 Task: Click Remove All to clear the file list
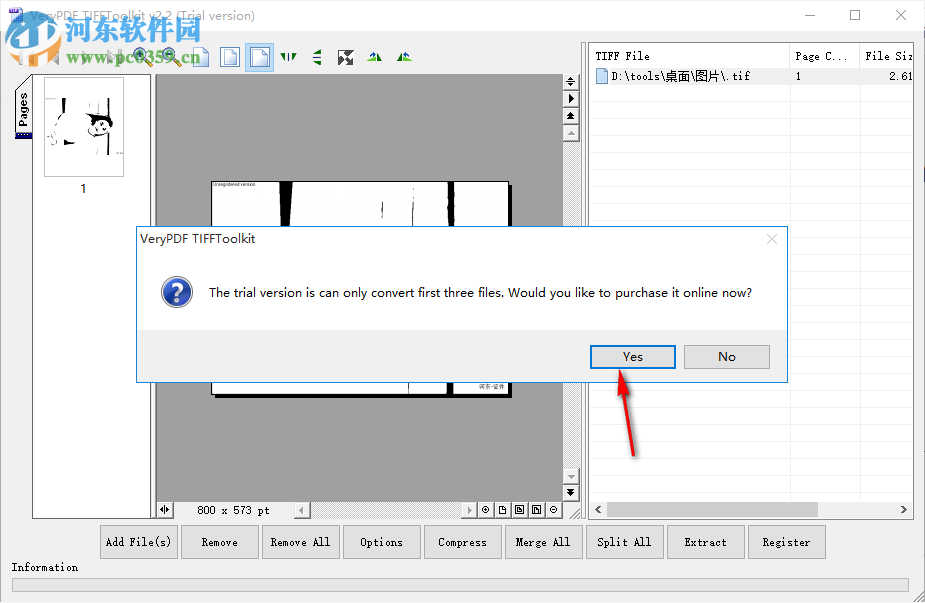(x=300, y=541)
